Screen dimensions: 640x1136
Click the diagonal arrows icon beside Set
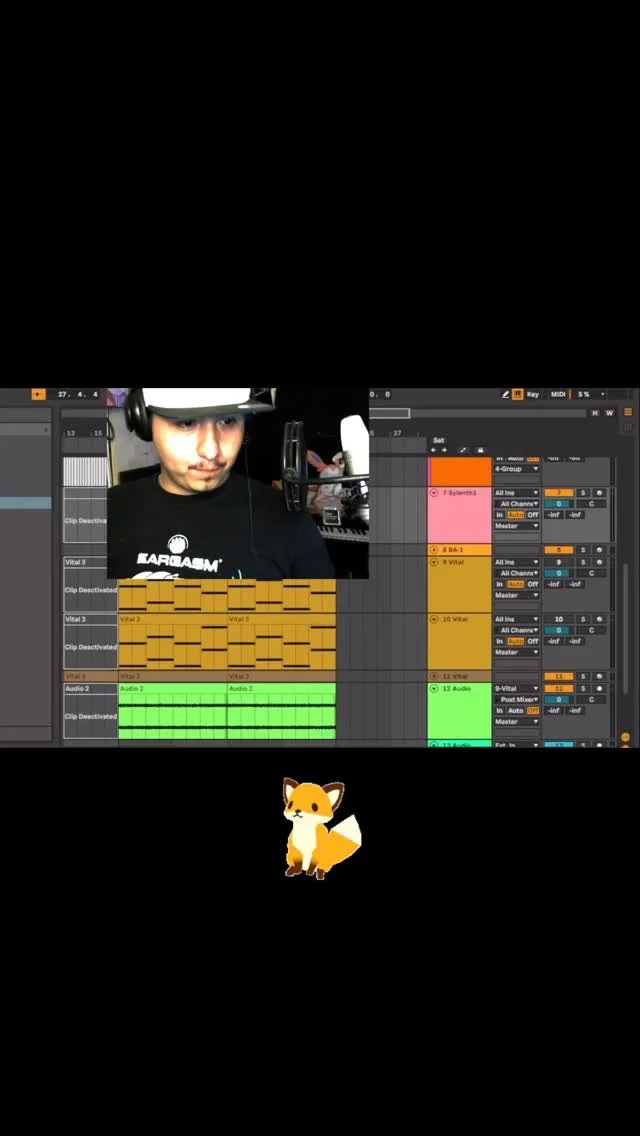[464, 450]
